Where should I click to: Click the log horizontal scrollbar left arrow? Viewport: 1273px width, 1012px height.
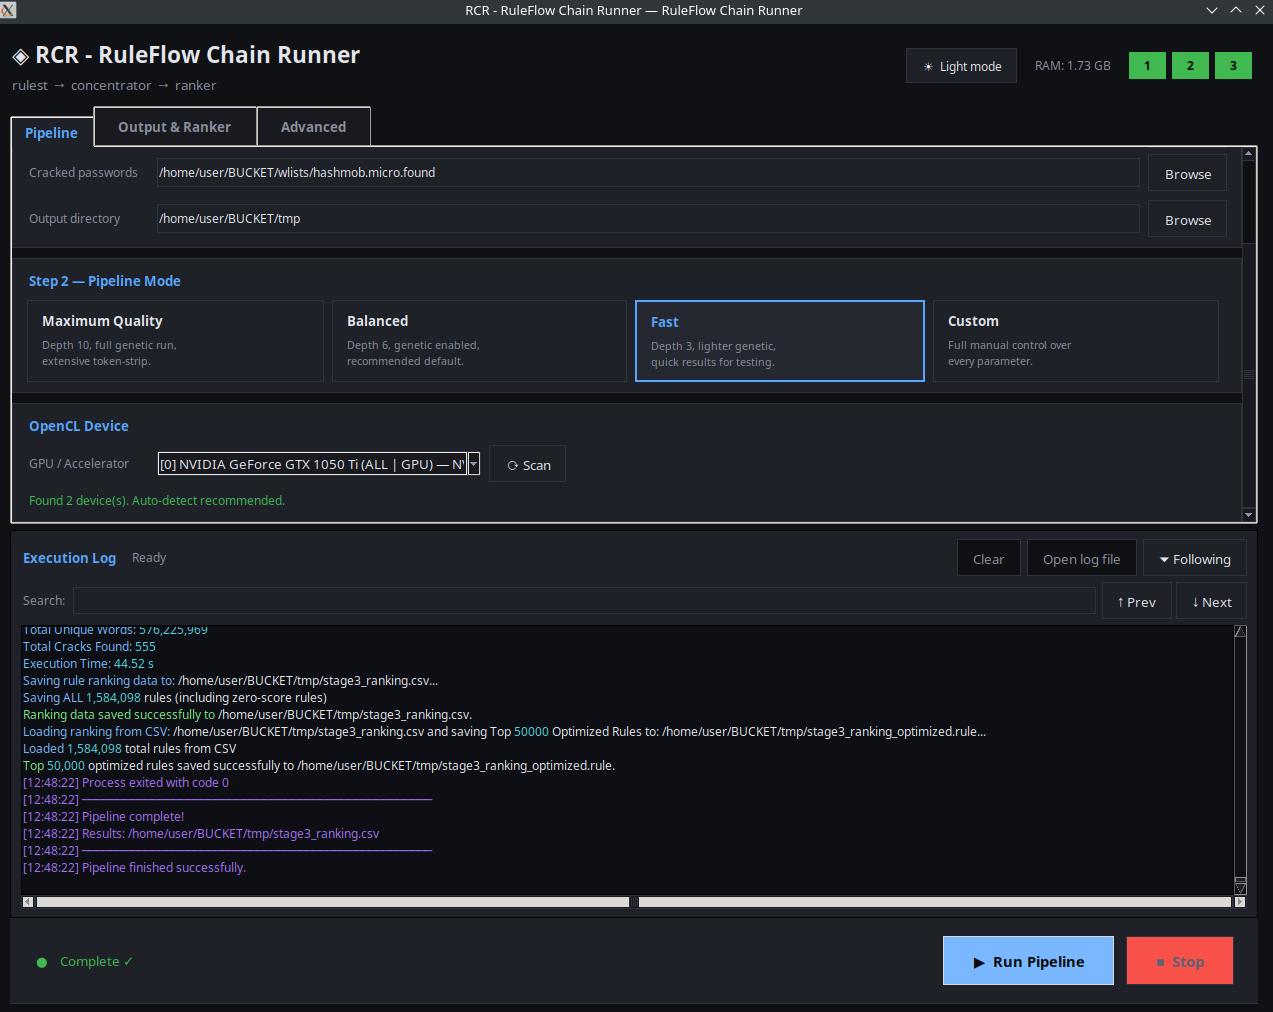(x=28, y=902)
